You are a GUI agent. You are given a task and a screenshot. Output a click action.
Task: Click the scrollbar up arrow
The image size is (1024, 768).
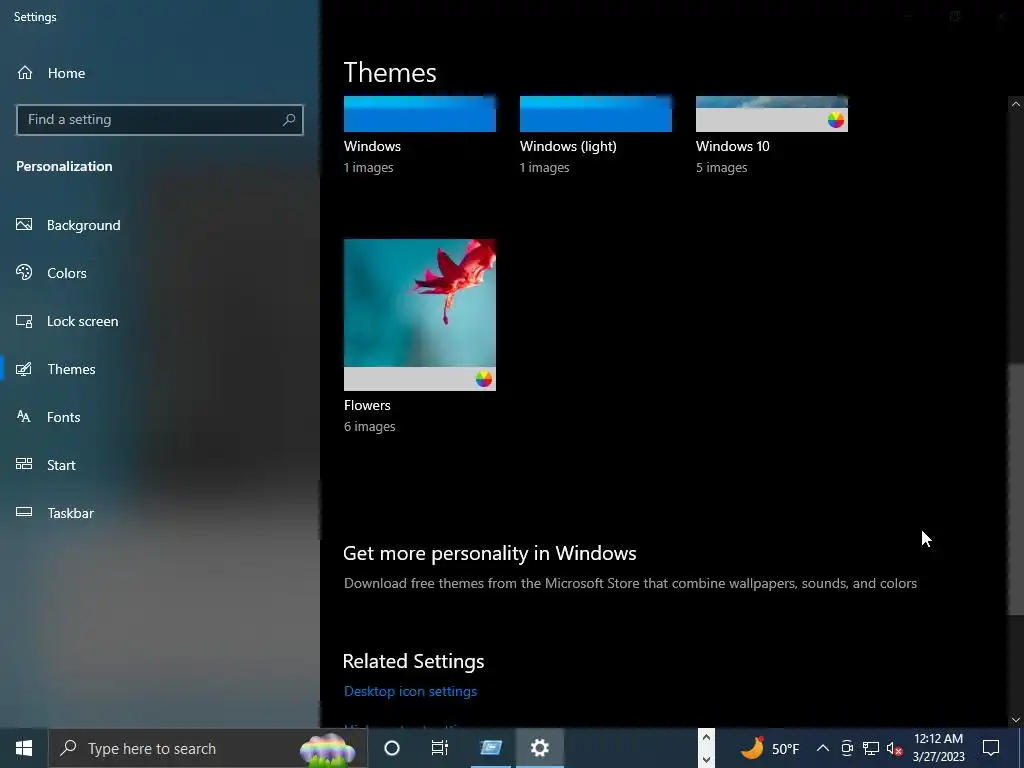[1016, 104]
